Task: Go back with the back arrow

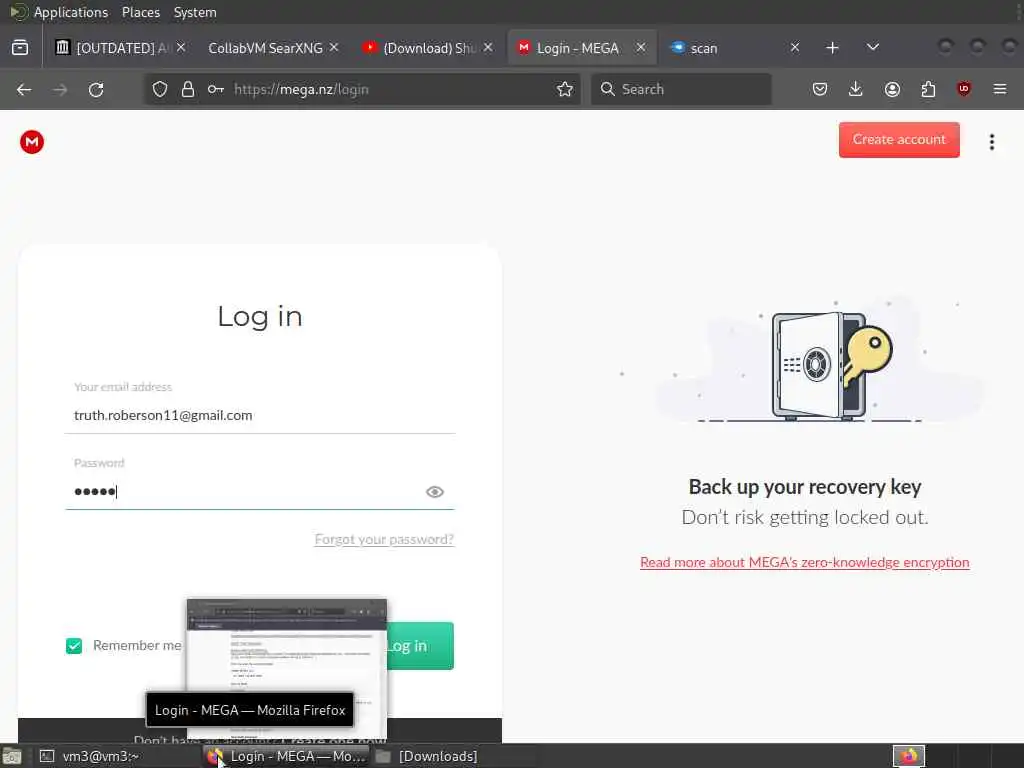Action: (x=24, y=89)
